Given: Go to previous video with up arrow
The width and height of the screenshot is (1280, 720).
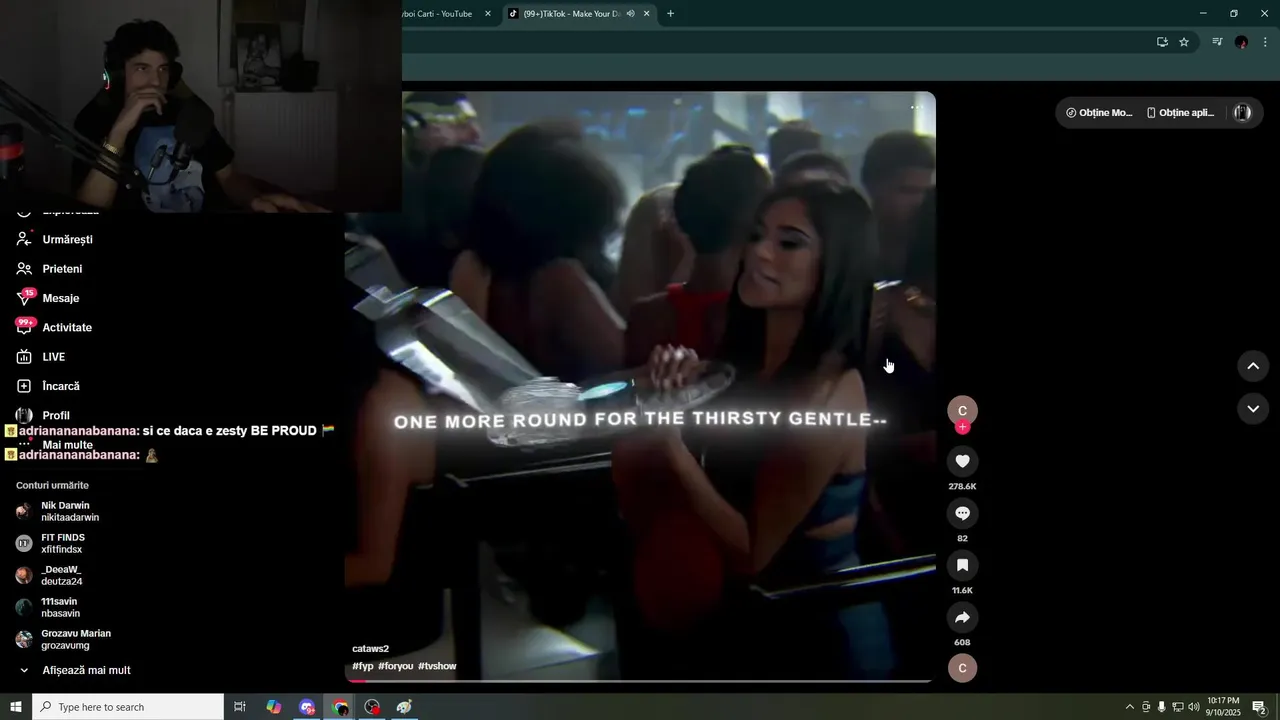Looking at the screenshot, I should coord(1252,366).
